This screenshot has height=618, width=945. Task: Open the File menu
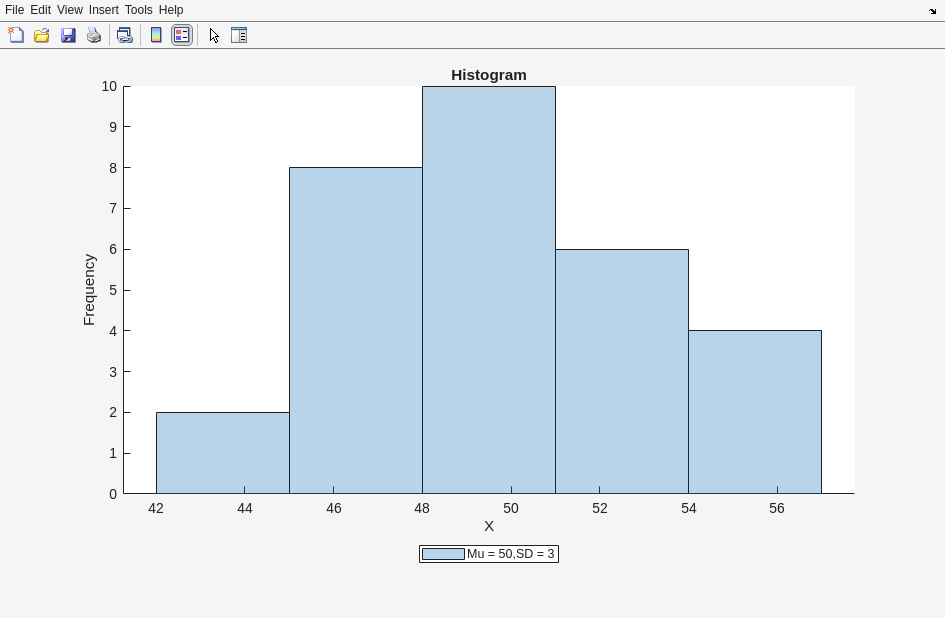point(15,10)
